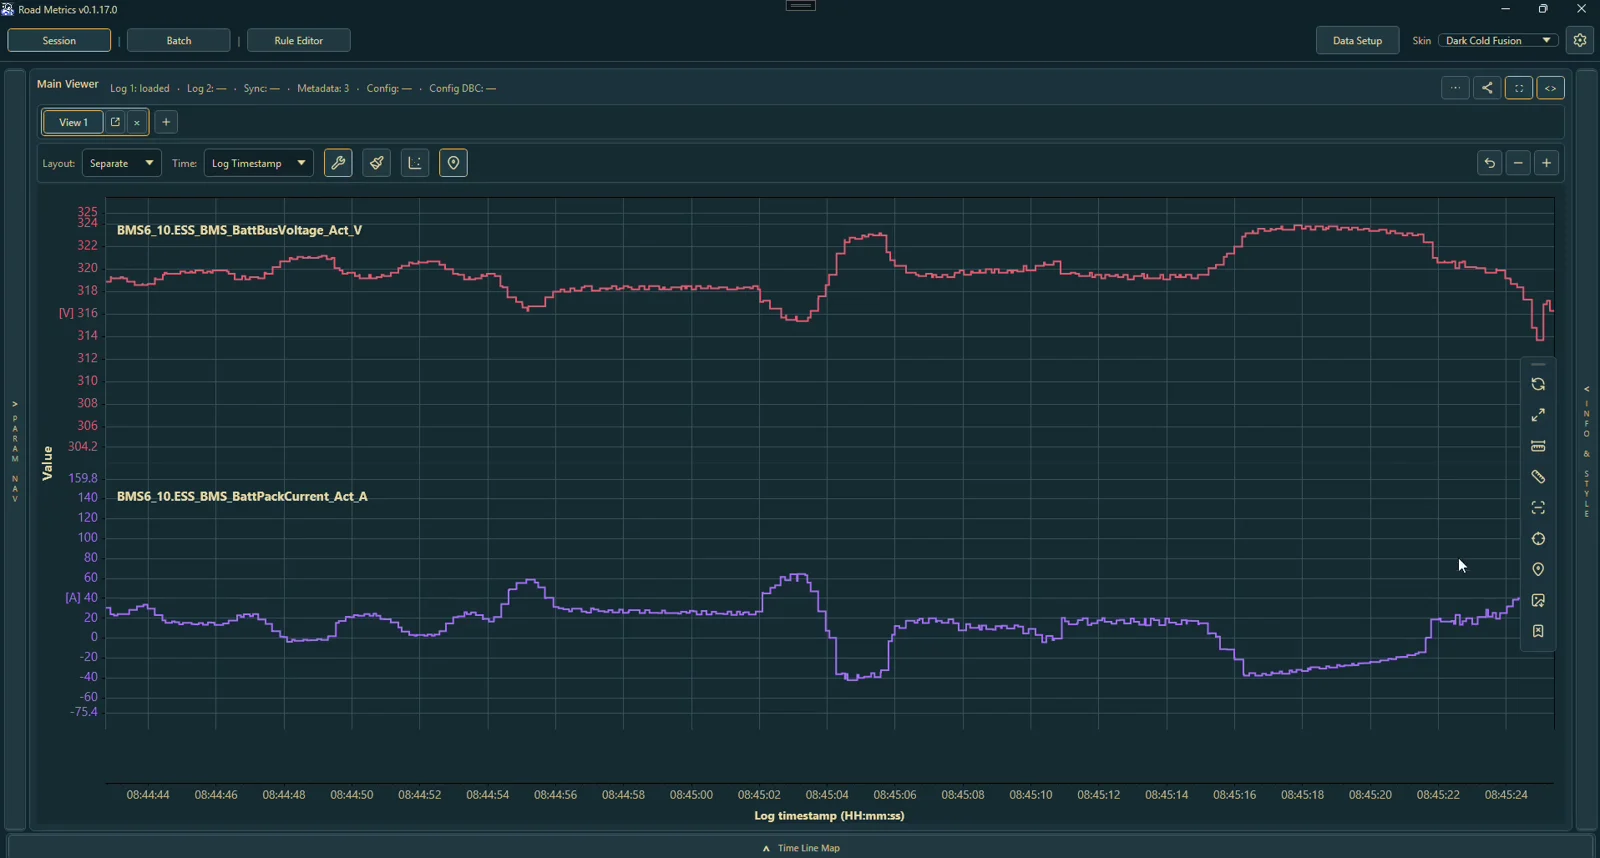This screenshot has width=1600, height=858.
Task: Expand the Time Line Map panel
Action: (801, 848)
